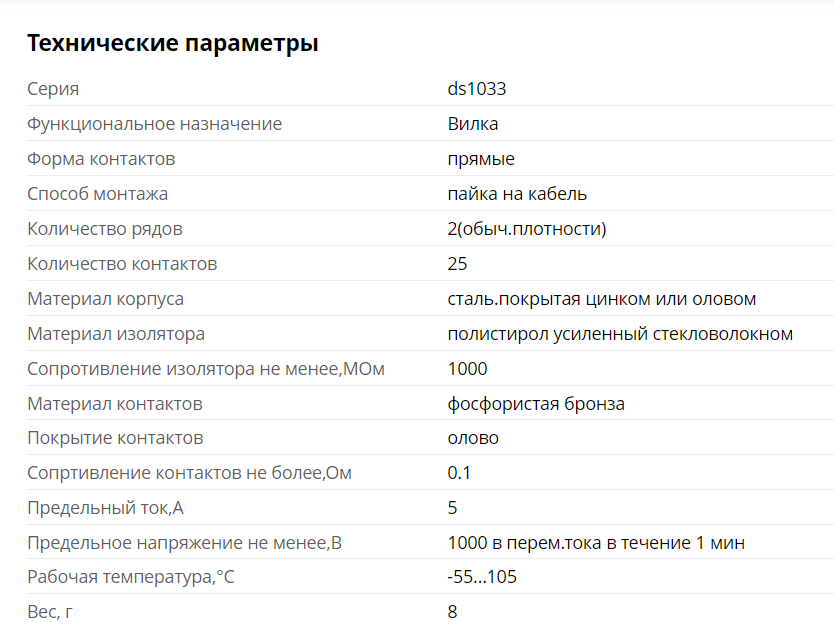
Task: Click the value "2(обыч.плотности)"
Action: pyautogui.click(x=527, y=229)
